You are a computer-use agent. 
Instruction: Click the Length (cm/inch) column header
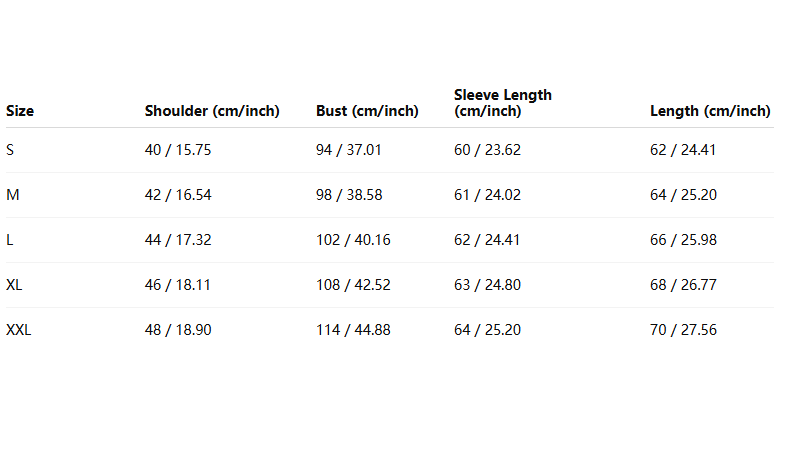(710, 111)
